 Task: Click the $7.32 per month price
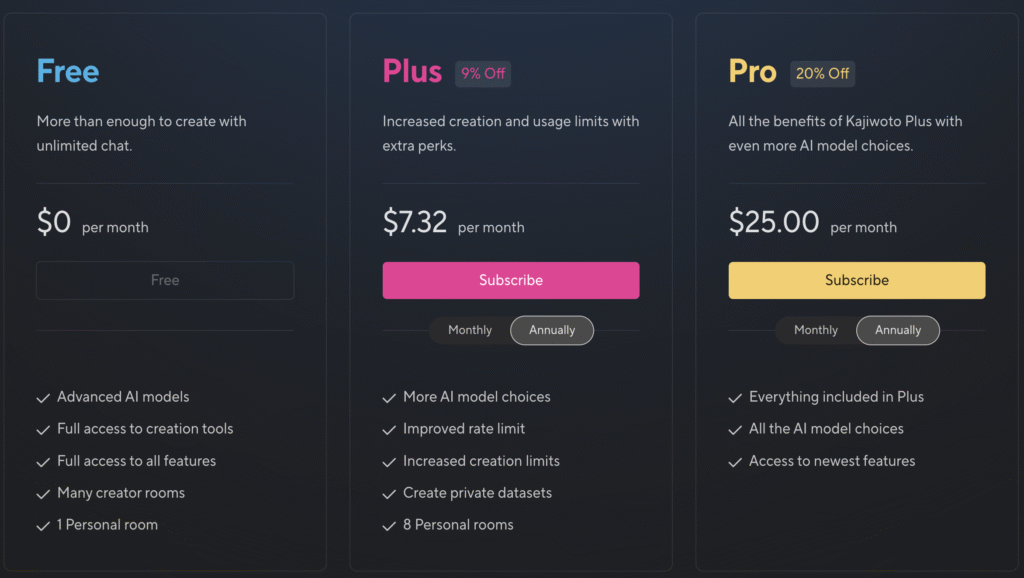[453, 222]
